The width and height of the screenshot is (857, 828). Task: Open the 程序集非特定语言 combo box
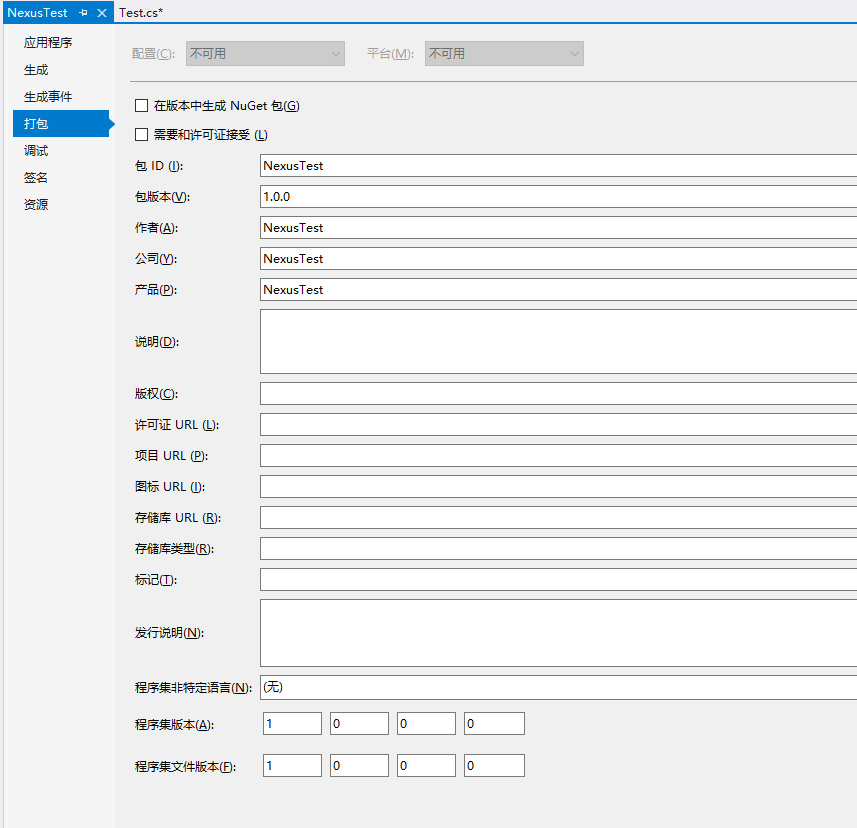click(x=559, y=688)
